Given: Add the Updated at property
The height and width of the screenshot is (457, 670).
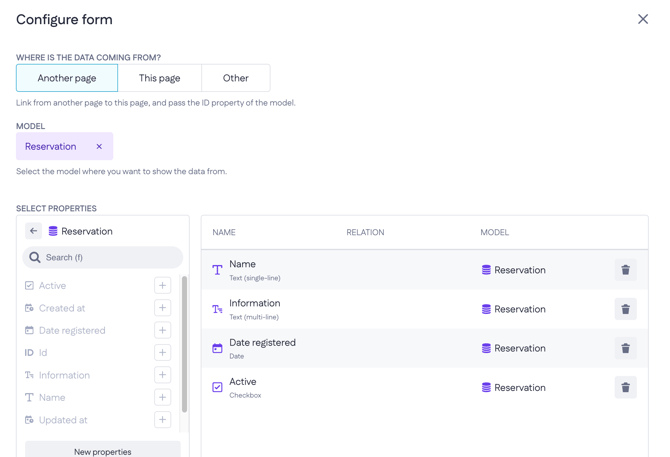Looking at the screenshot, I should [162, 420].
